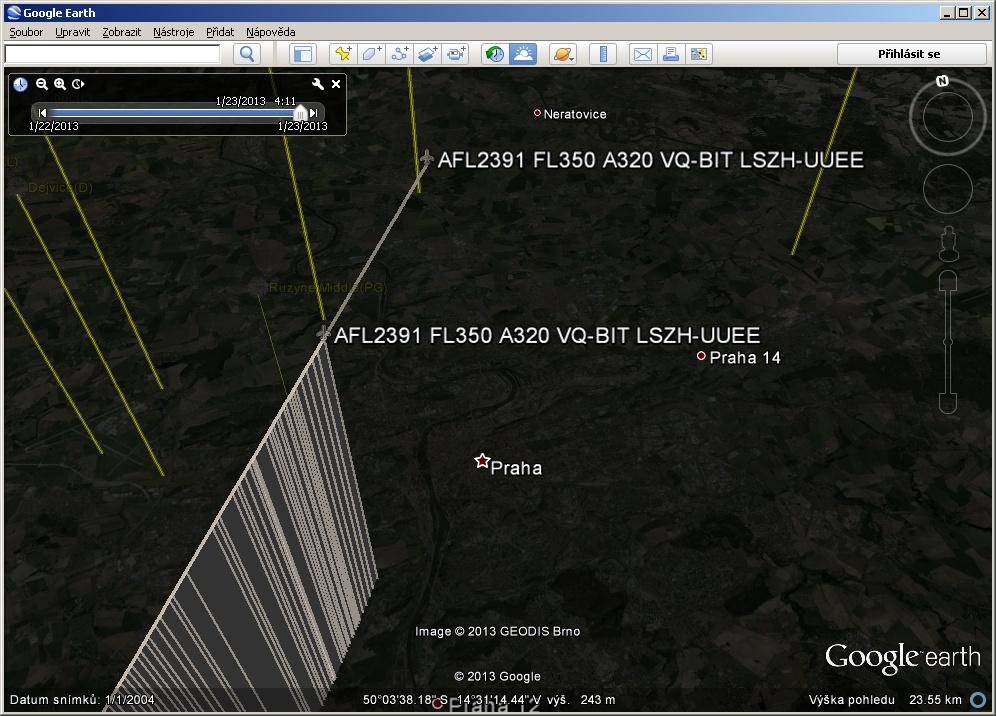Email the current view
996x716 pixels.
643,54
